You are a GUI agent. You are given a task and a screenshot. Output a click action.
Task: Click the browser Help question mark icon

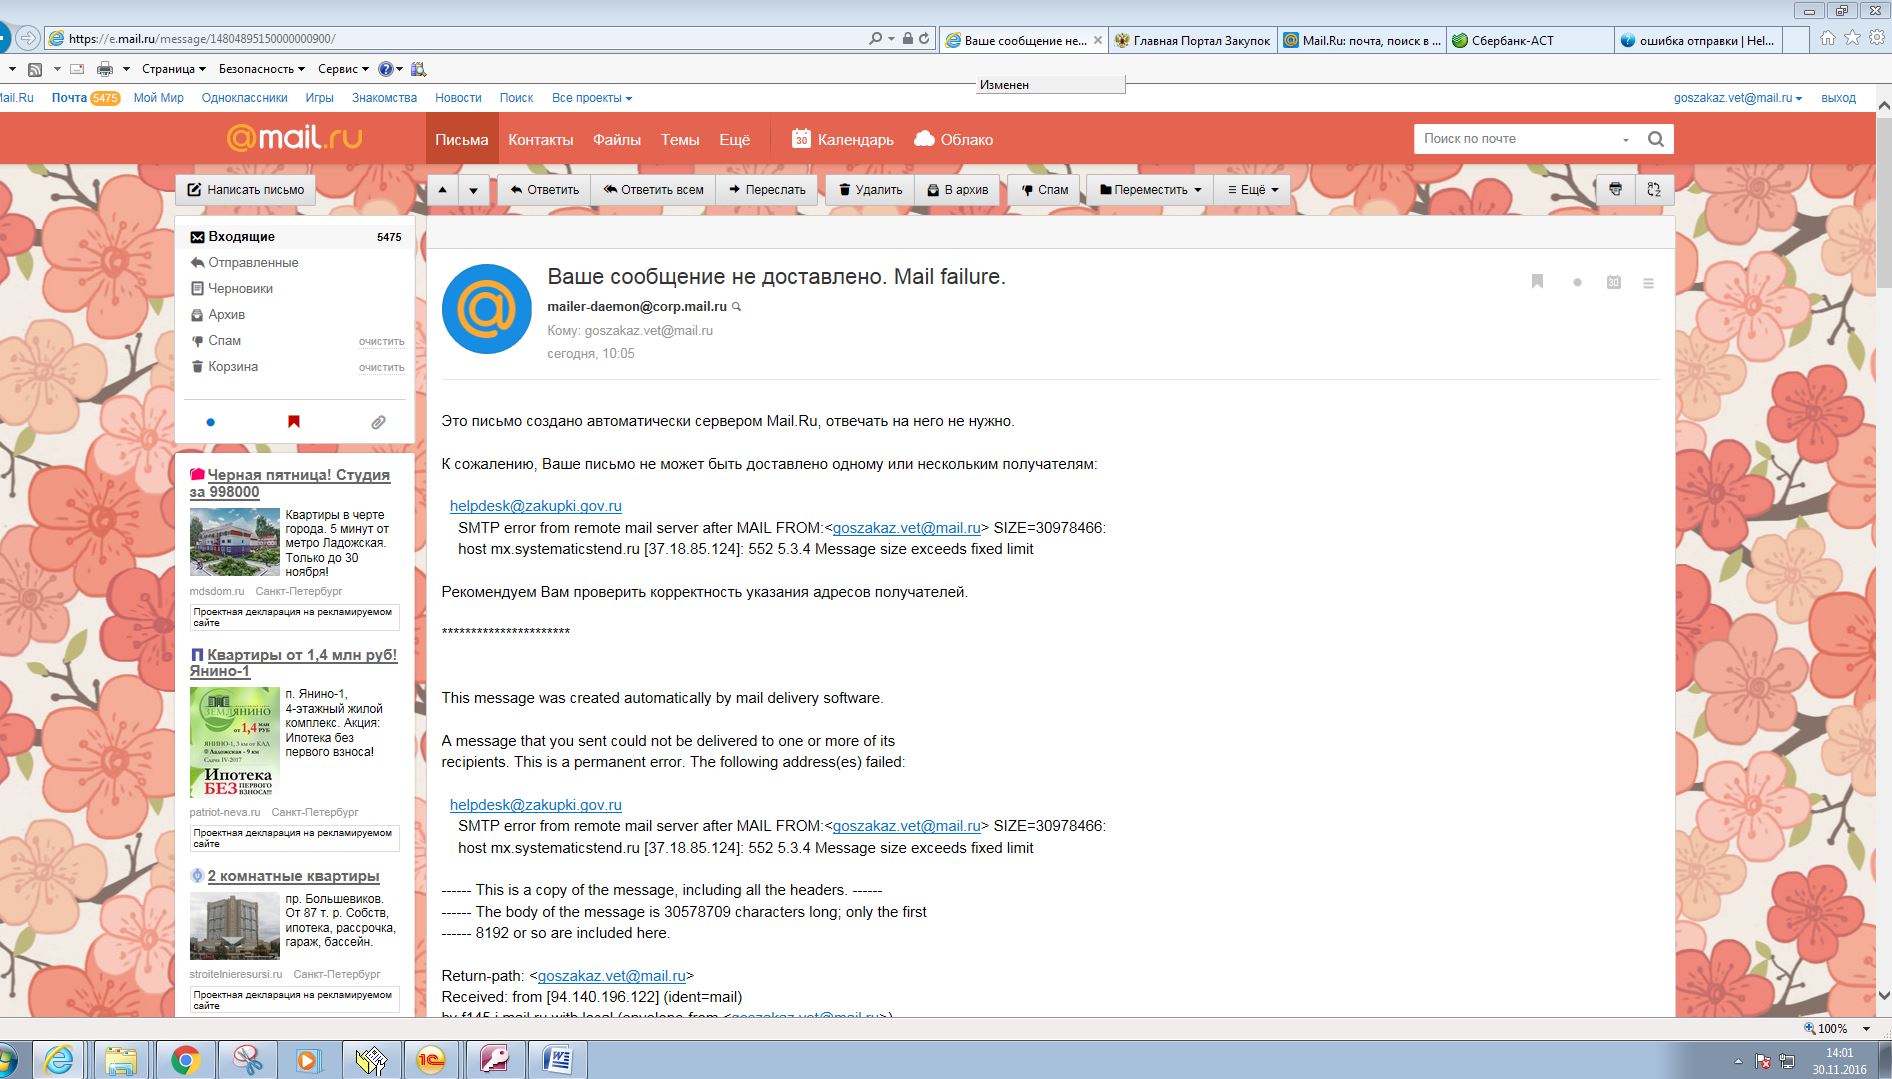point(386,69)
